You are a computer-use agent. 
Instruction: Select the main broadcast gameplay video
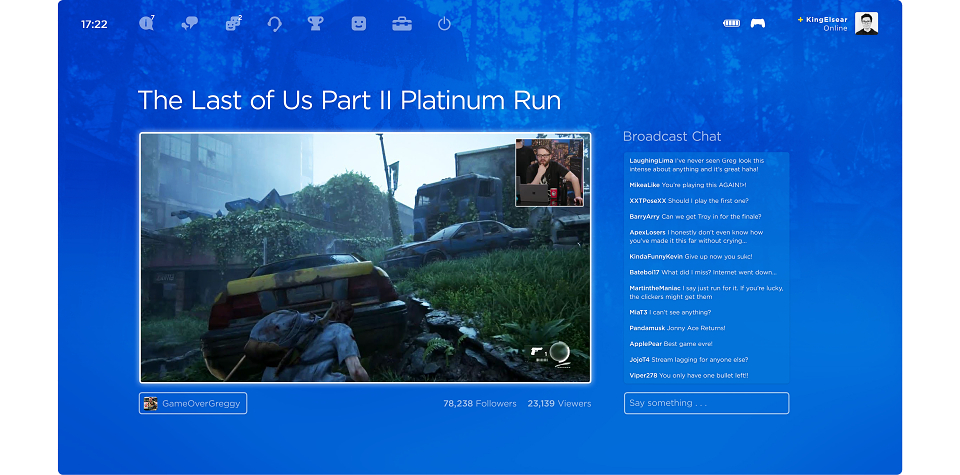[365, 258]
